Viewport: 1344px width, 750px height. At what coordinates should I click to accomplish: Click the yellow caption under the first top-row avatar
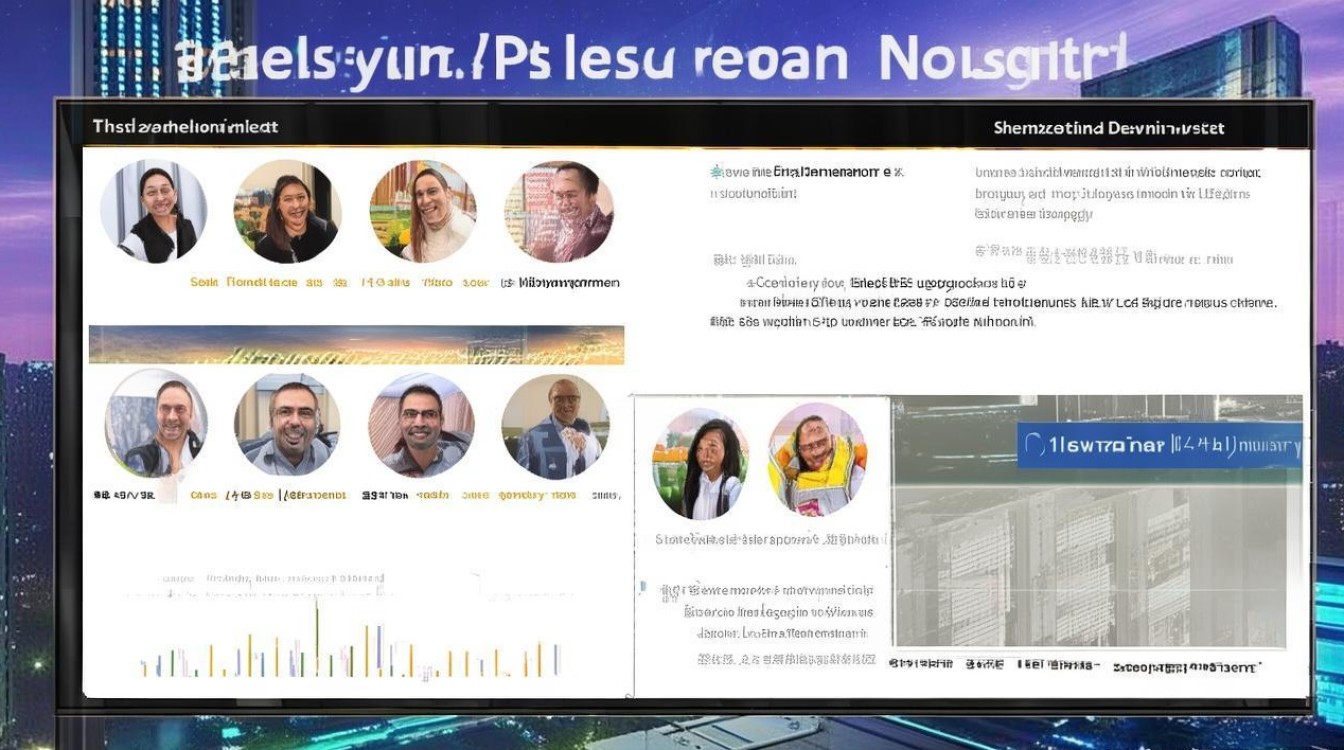[204, 283]
